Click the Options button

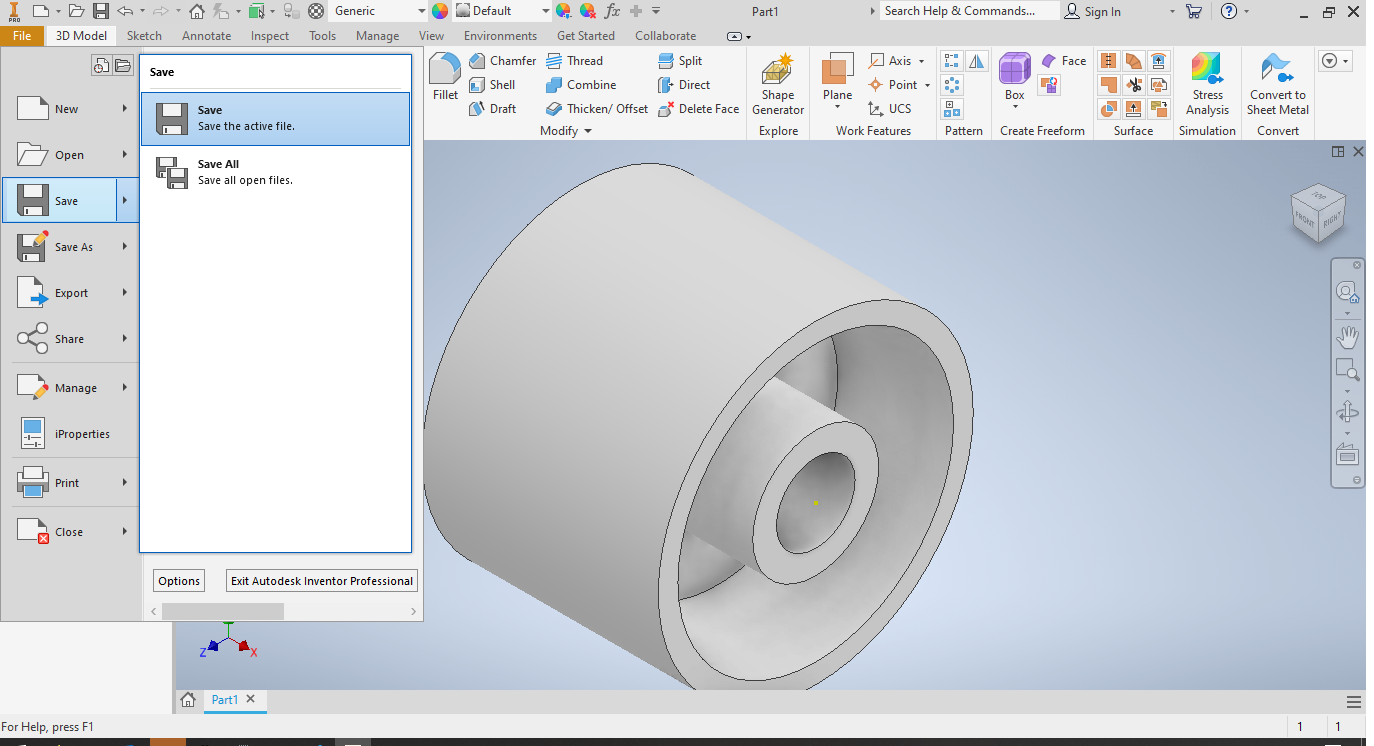click(179, 581)
